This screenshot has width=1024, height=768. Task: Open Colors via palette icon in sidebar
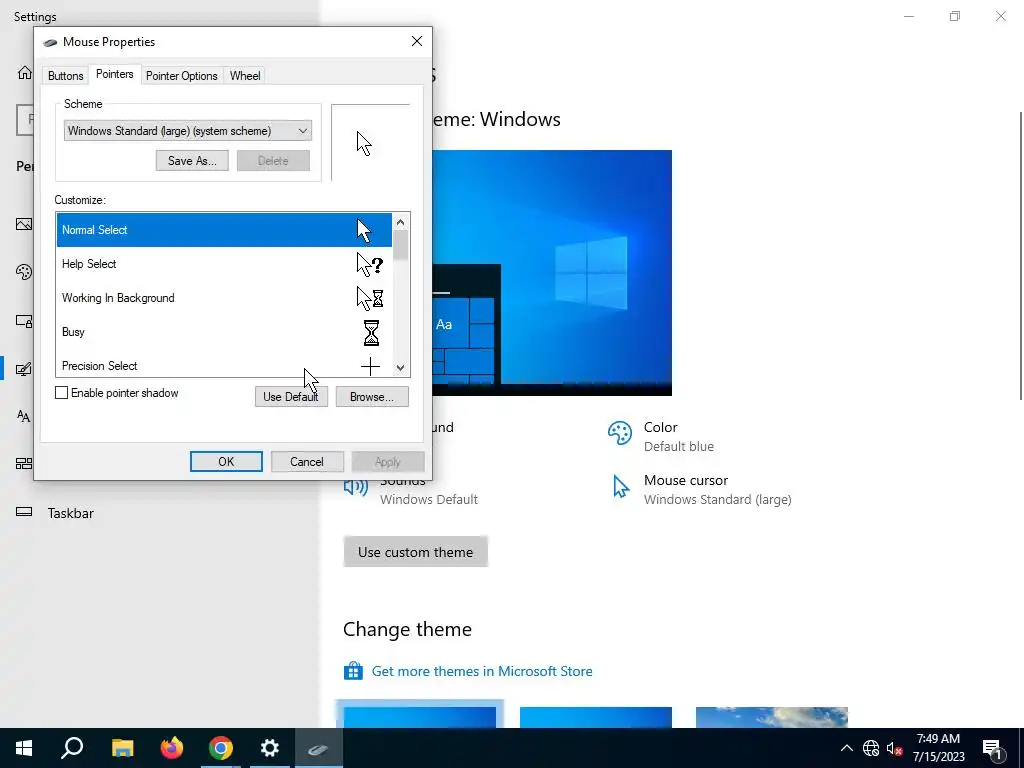tap(24, 272)
